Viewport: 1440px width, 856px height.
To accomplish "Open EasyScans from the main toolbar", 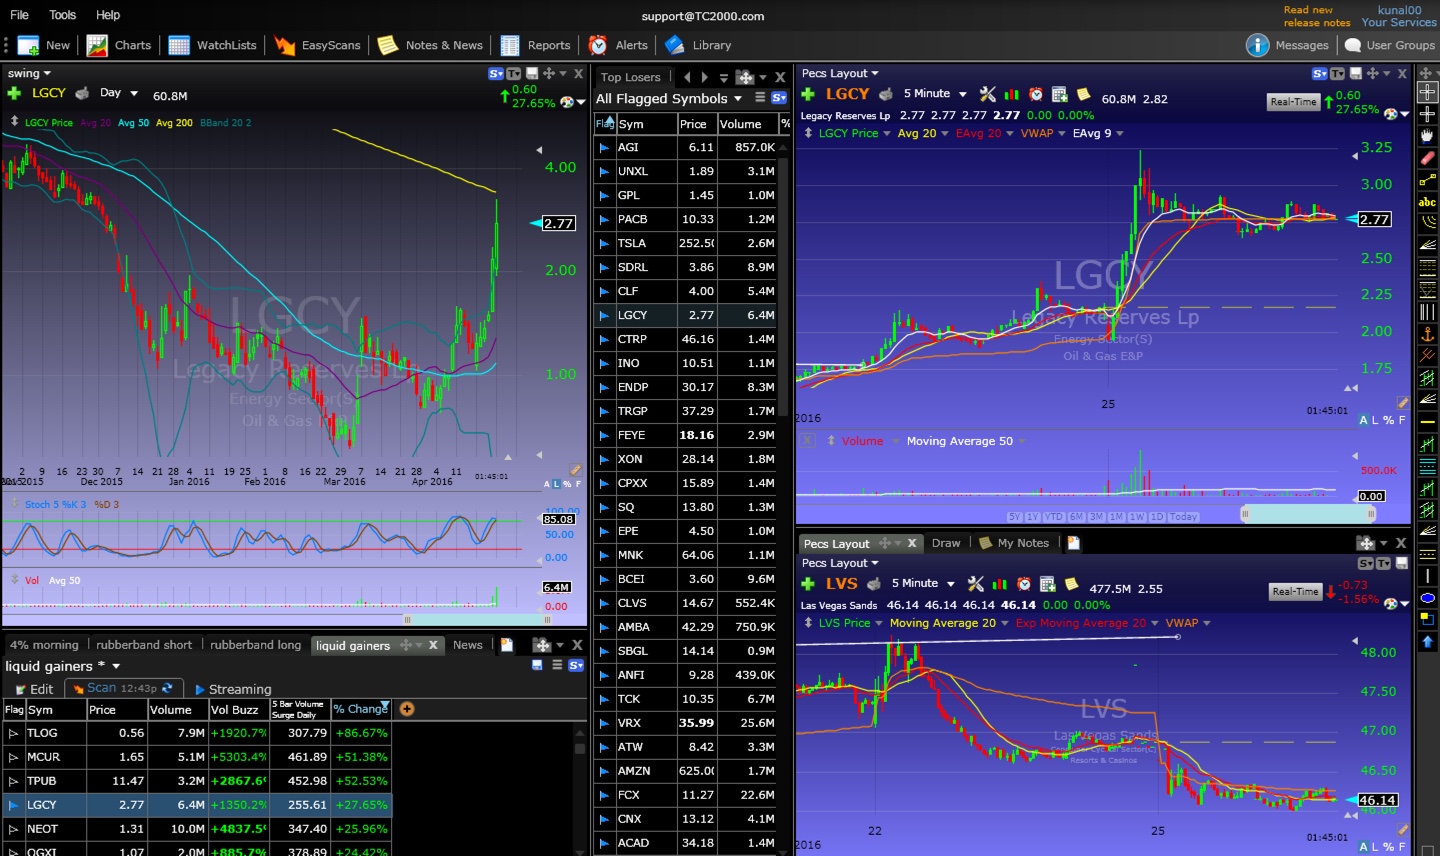I will pyautogui.click(x=317, y=45).
